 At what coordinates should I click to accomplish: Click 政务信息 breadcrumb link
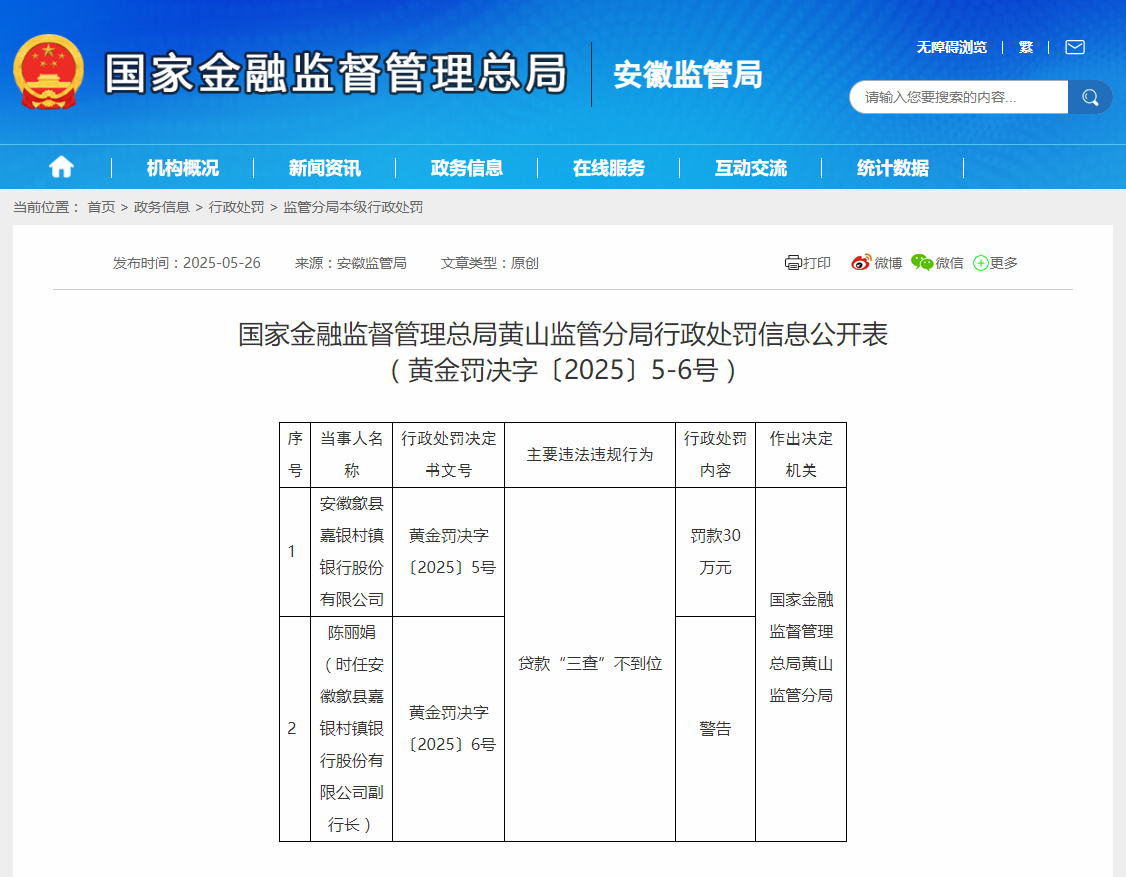[162, 207]
